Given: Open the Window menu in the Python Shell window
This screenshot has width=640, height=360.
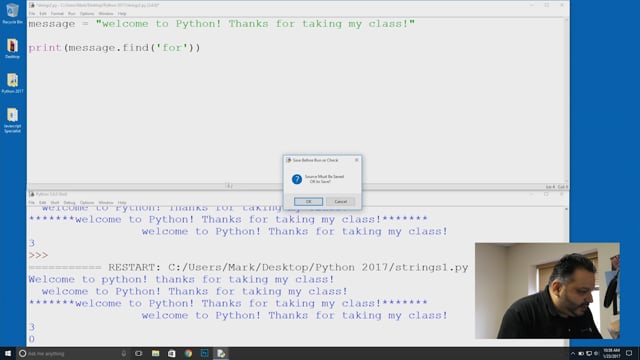Looking at the screenshot, I should click(x=106, y=202).
